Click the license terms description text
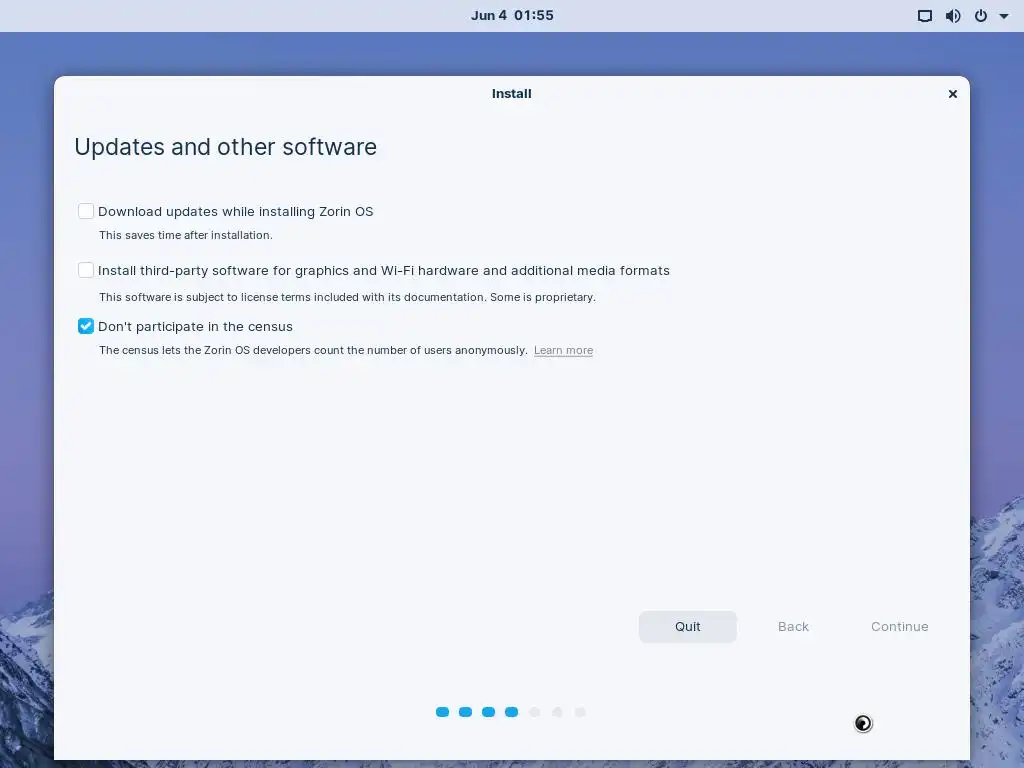 click(x=347, y=297)
